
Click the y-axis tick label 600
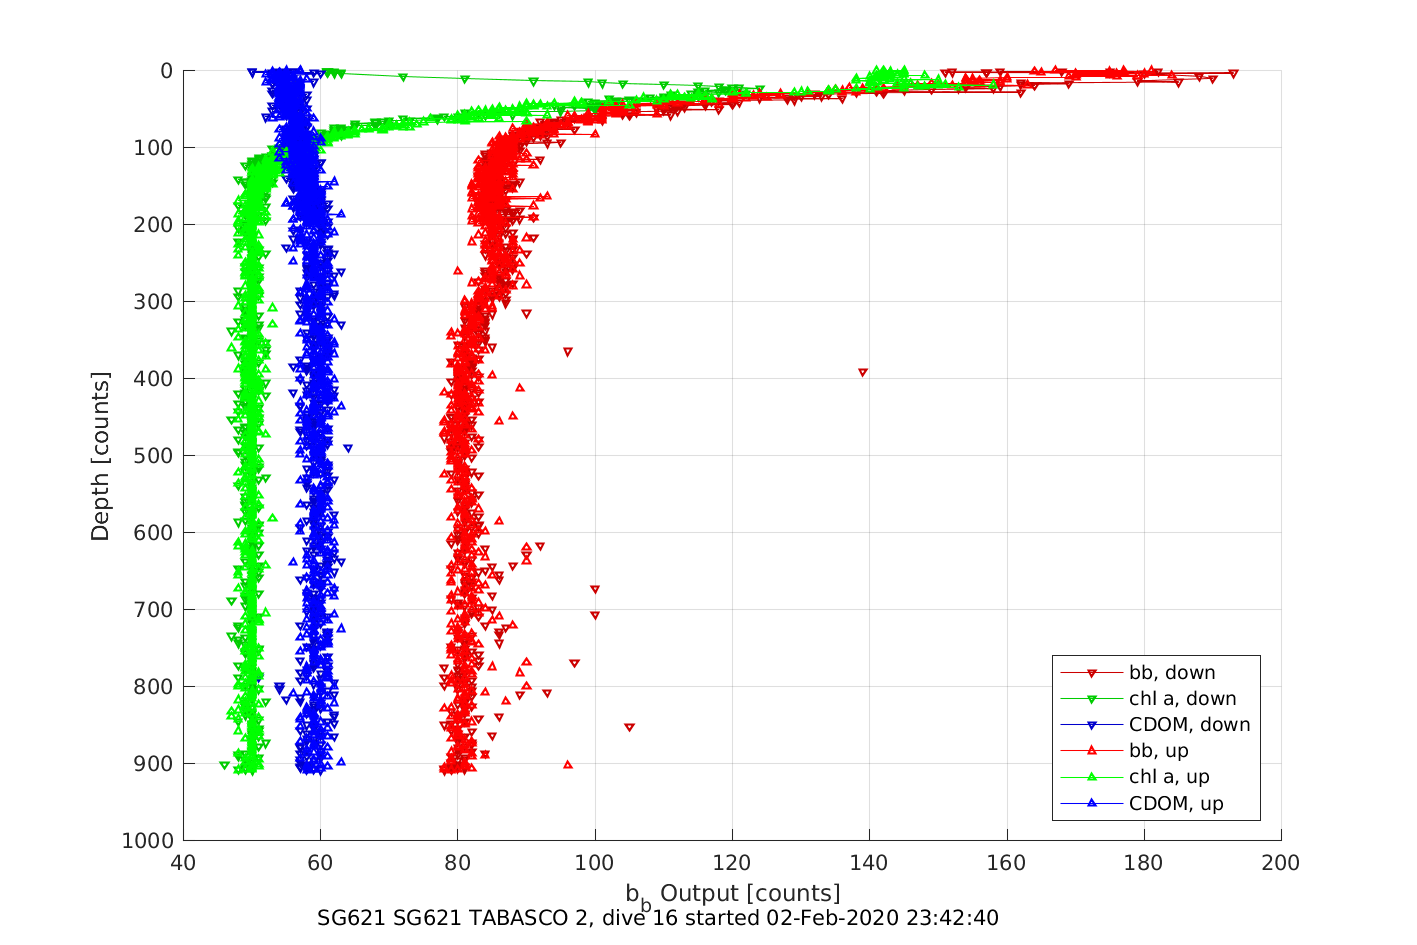point(153,533)
